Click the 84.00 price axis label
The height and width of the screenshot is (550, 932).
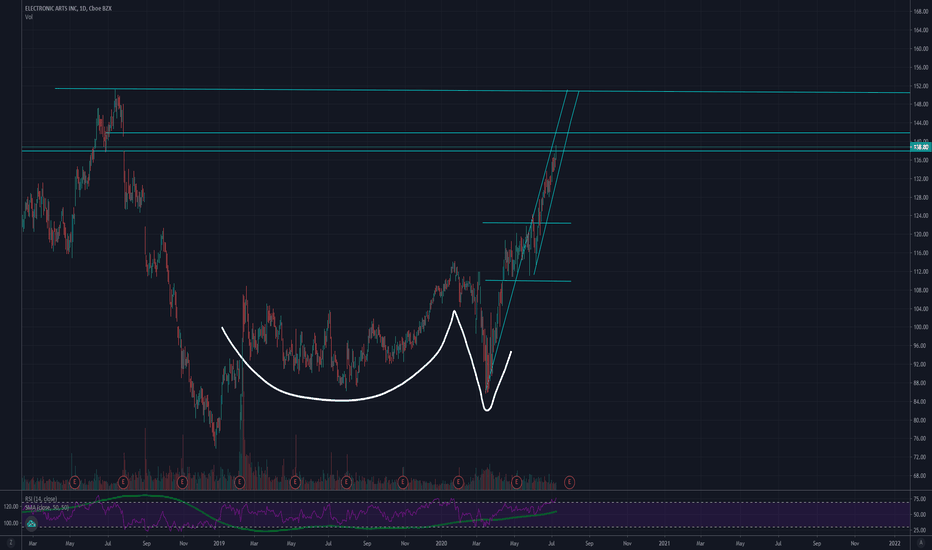pos(921,401)
